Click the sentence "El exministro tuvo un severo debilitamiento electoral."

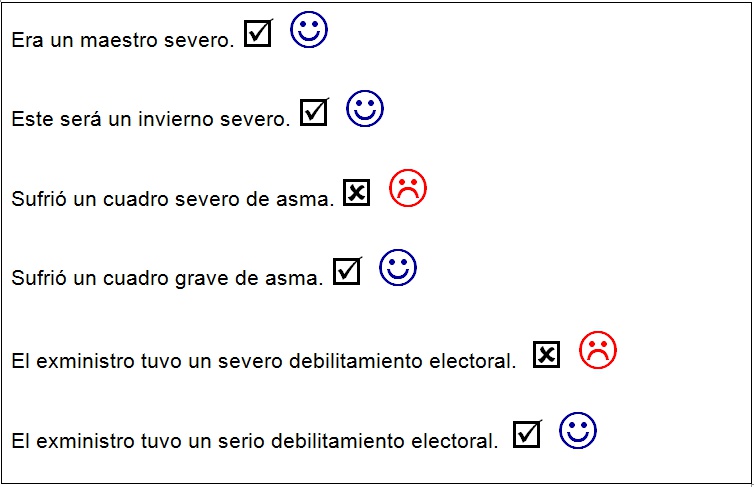(x=264, y=361)
